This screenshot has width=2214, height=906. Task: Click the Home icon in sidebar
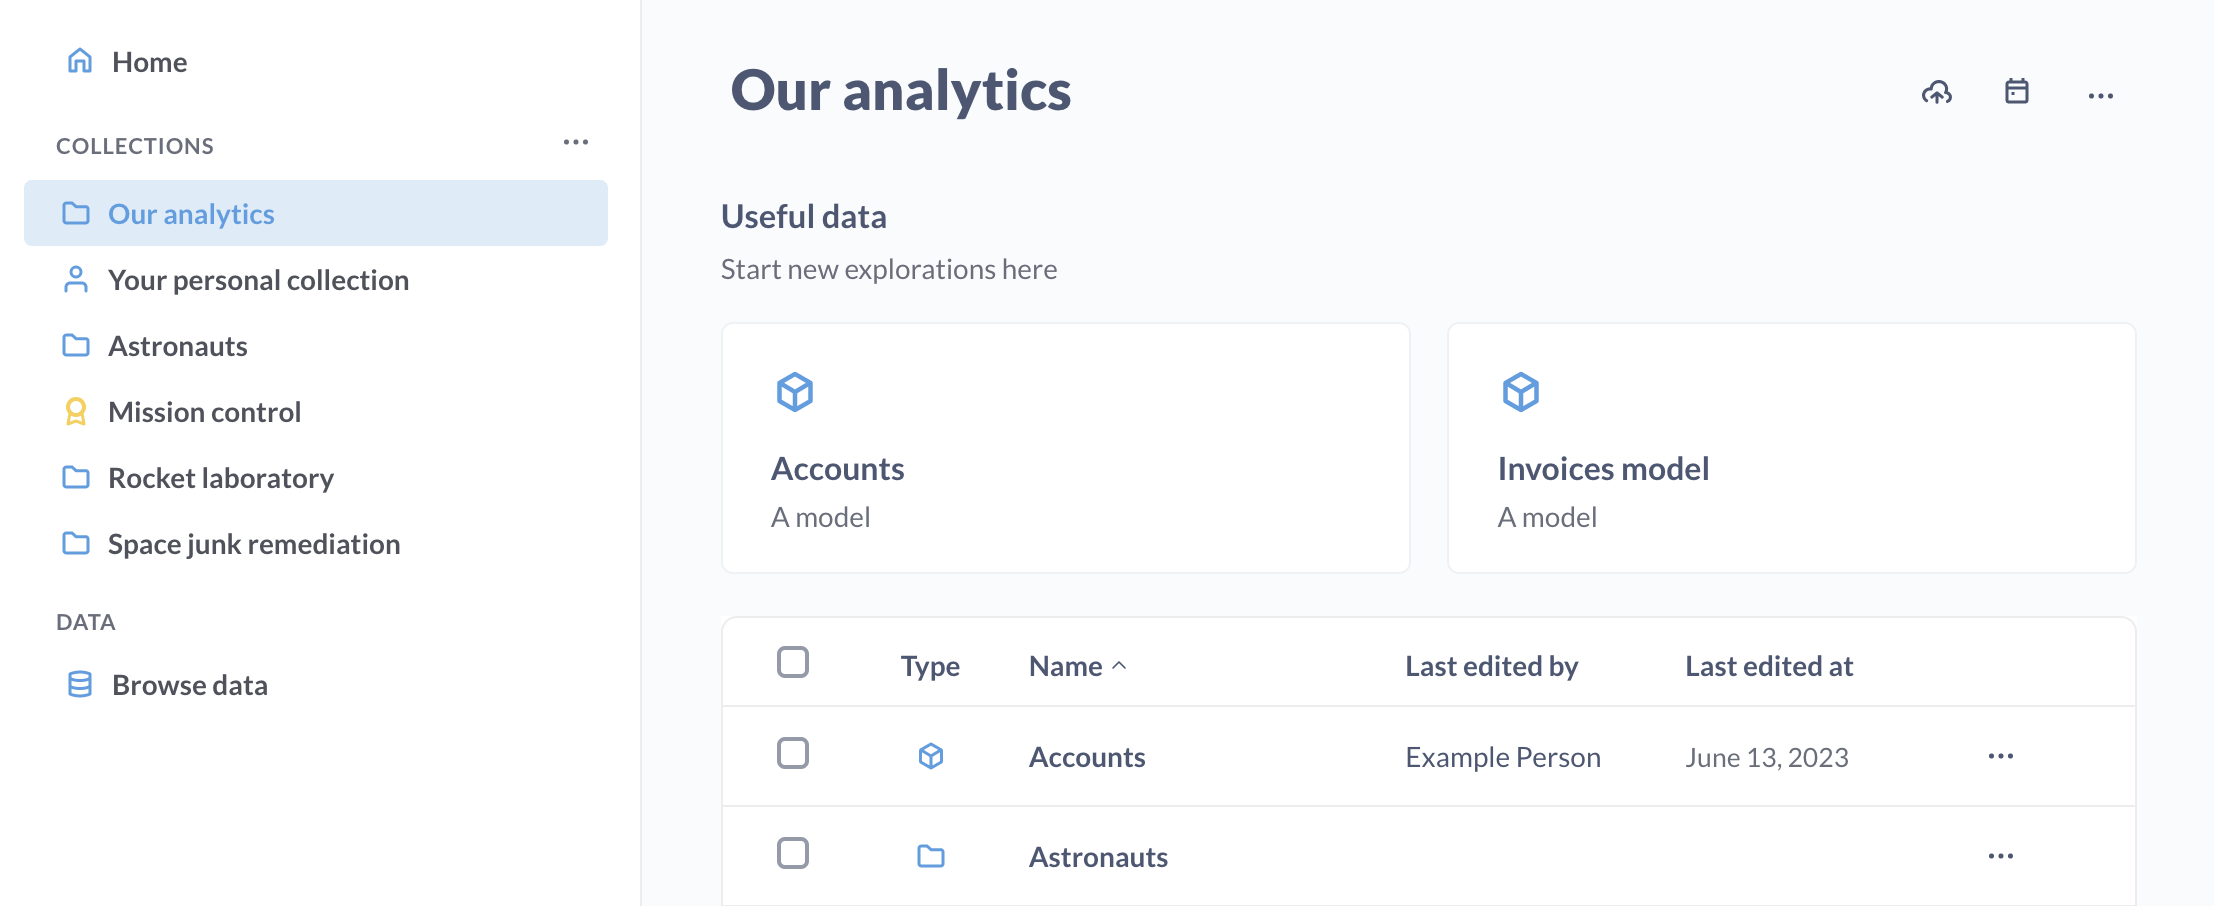80,61
